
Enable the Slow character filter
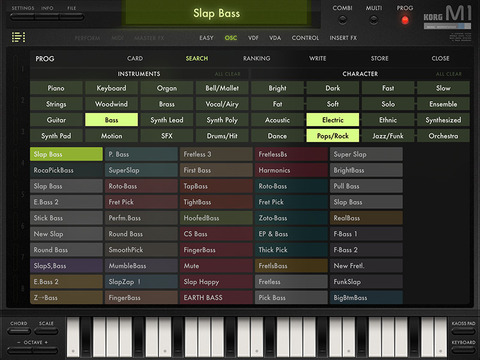point(443,88)
